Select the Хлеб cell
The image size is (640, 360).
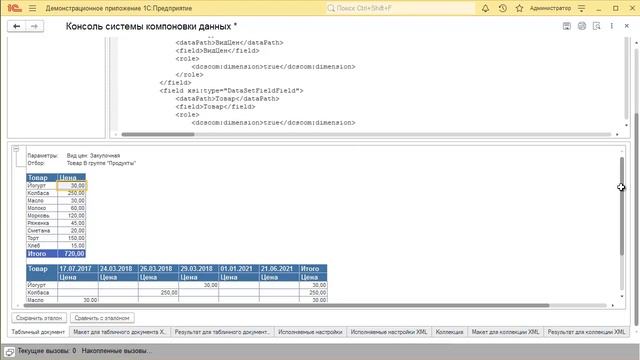(42, 246)
